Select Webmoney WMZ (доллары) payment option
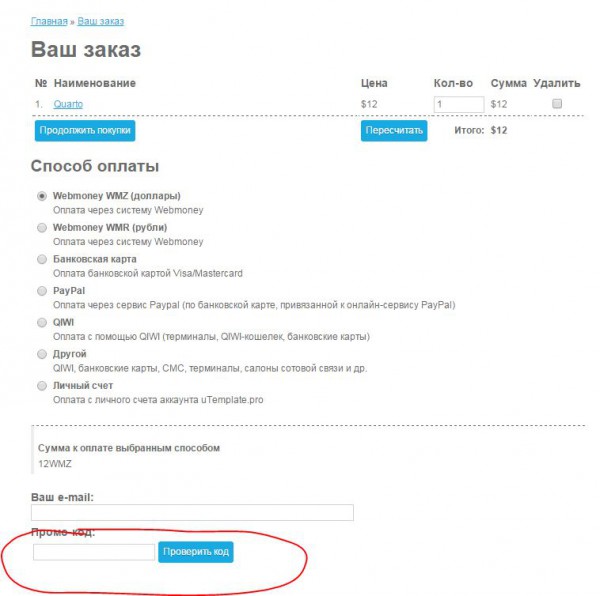The width and height of the screenshot is (600, 596). point(42,196)
